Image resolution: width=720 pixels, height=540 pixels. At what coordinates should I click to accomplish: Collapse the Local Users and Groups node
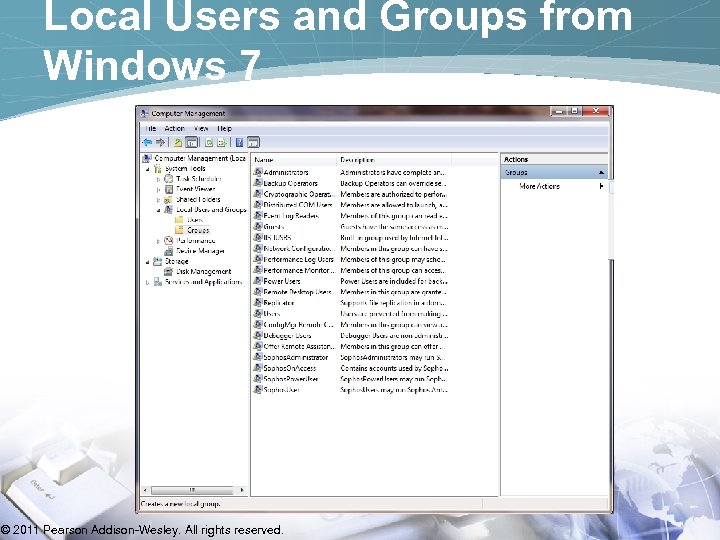coord(158,210)
